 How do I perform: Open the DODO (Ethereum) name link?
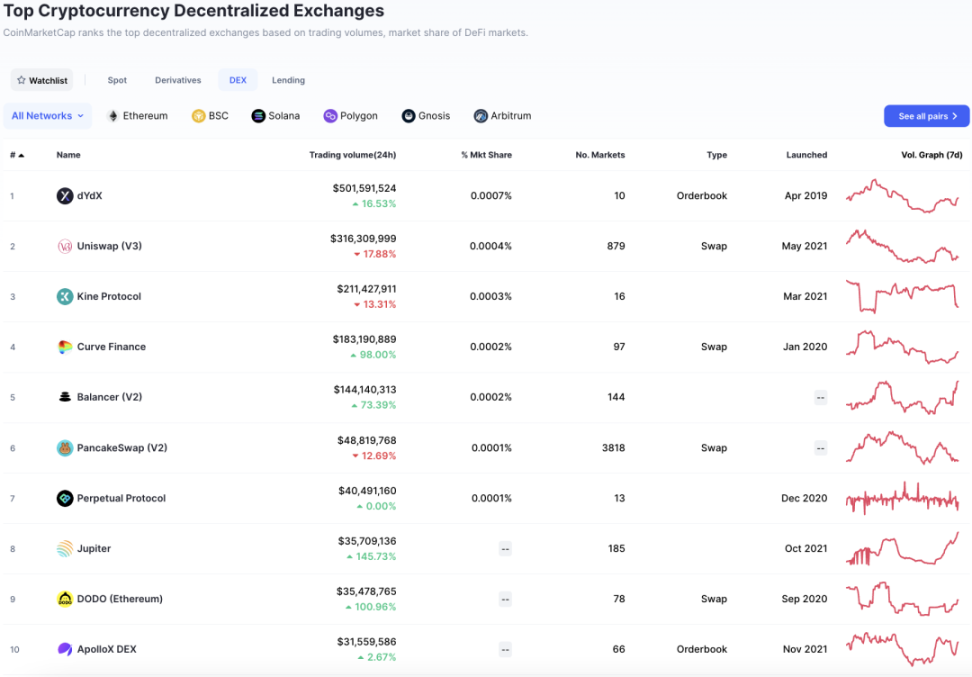(x=120, y=599)
